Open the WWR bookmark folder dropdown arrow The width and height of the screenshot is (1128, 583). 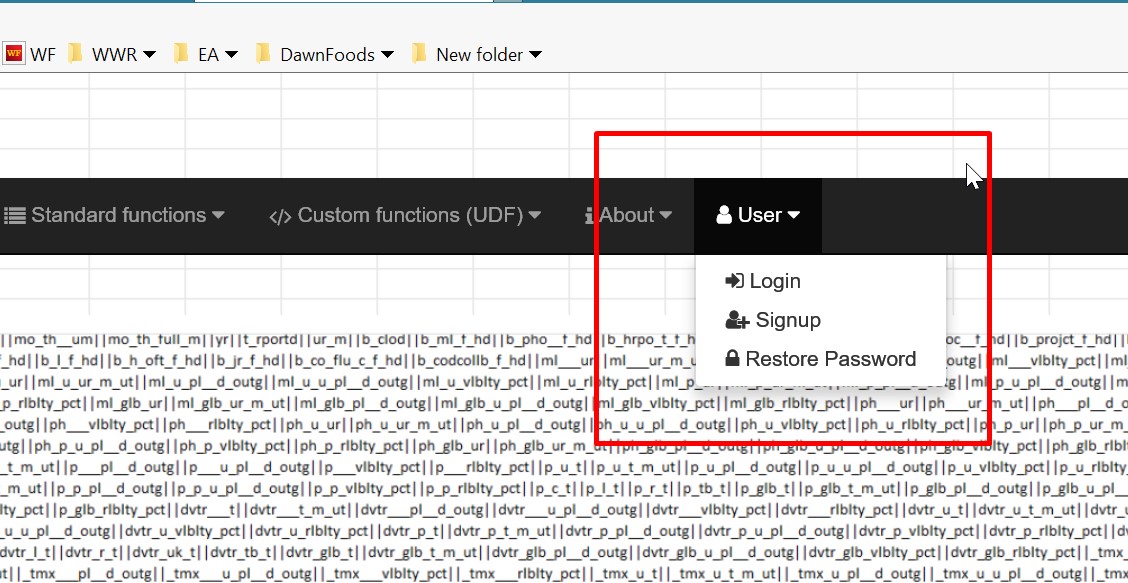click(x=149, y=55)
